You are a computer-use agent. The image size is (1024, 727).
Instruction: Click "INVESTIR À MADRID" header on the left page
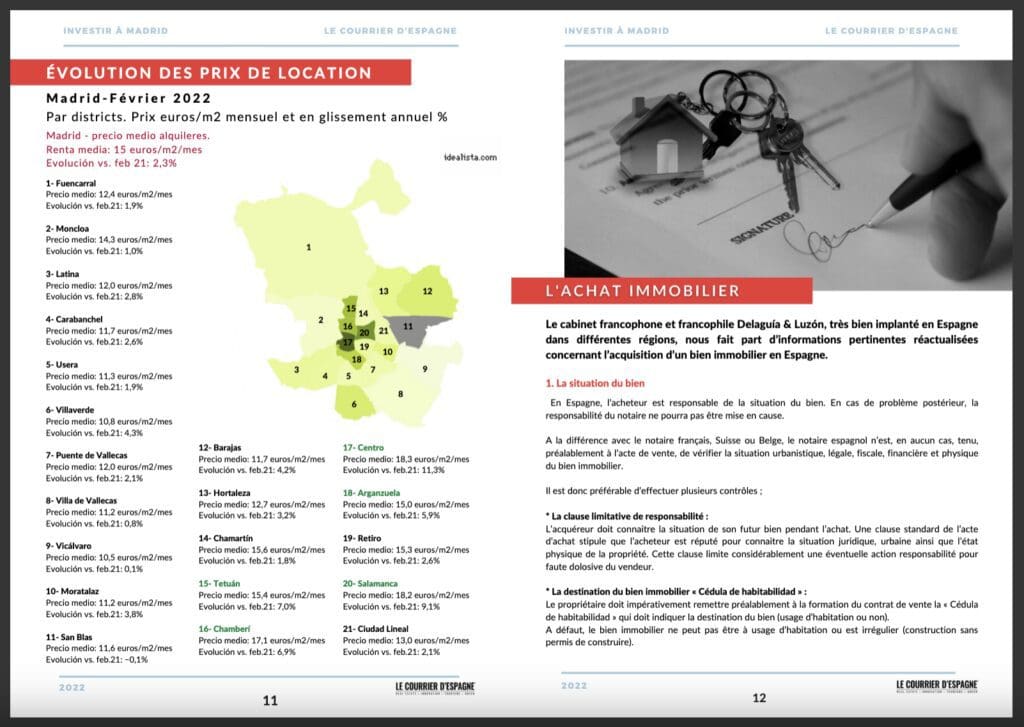click(x=115, y=31)
